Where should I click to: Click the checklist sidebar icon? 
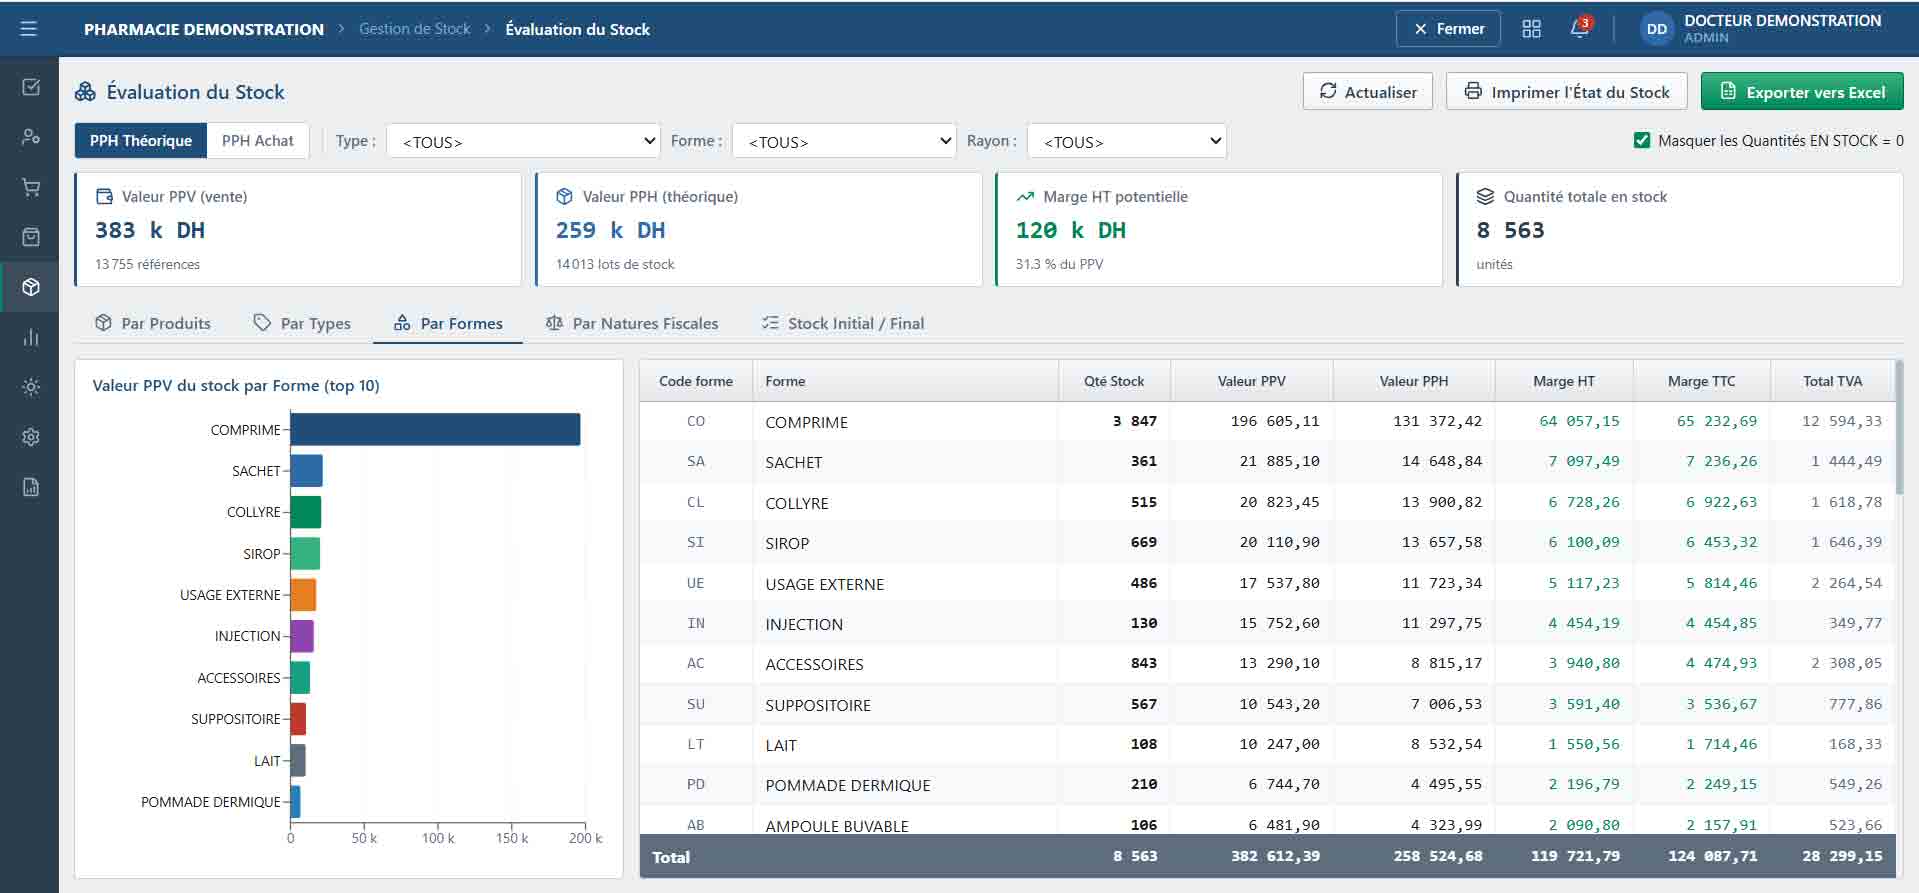click(x=31, y=87)
